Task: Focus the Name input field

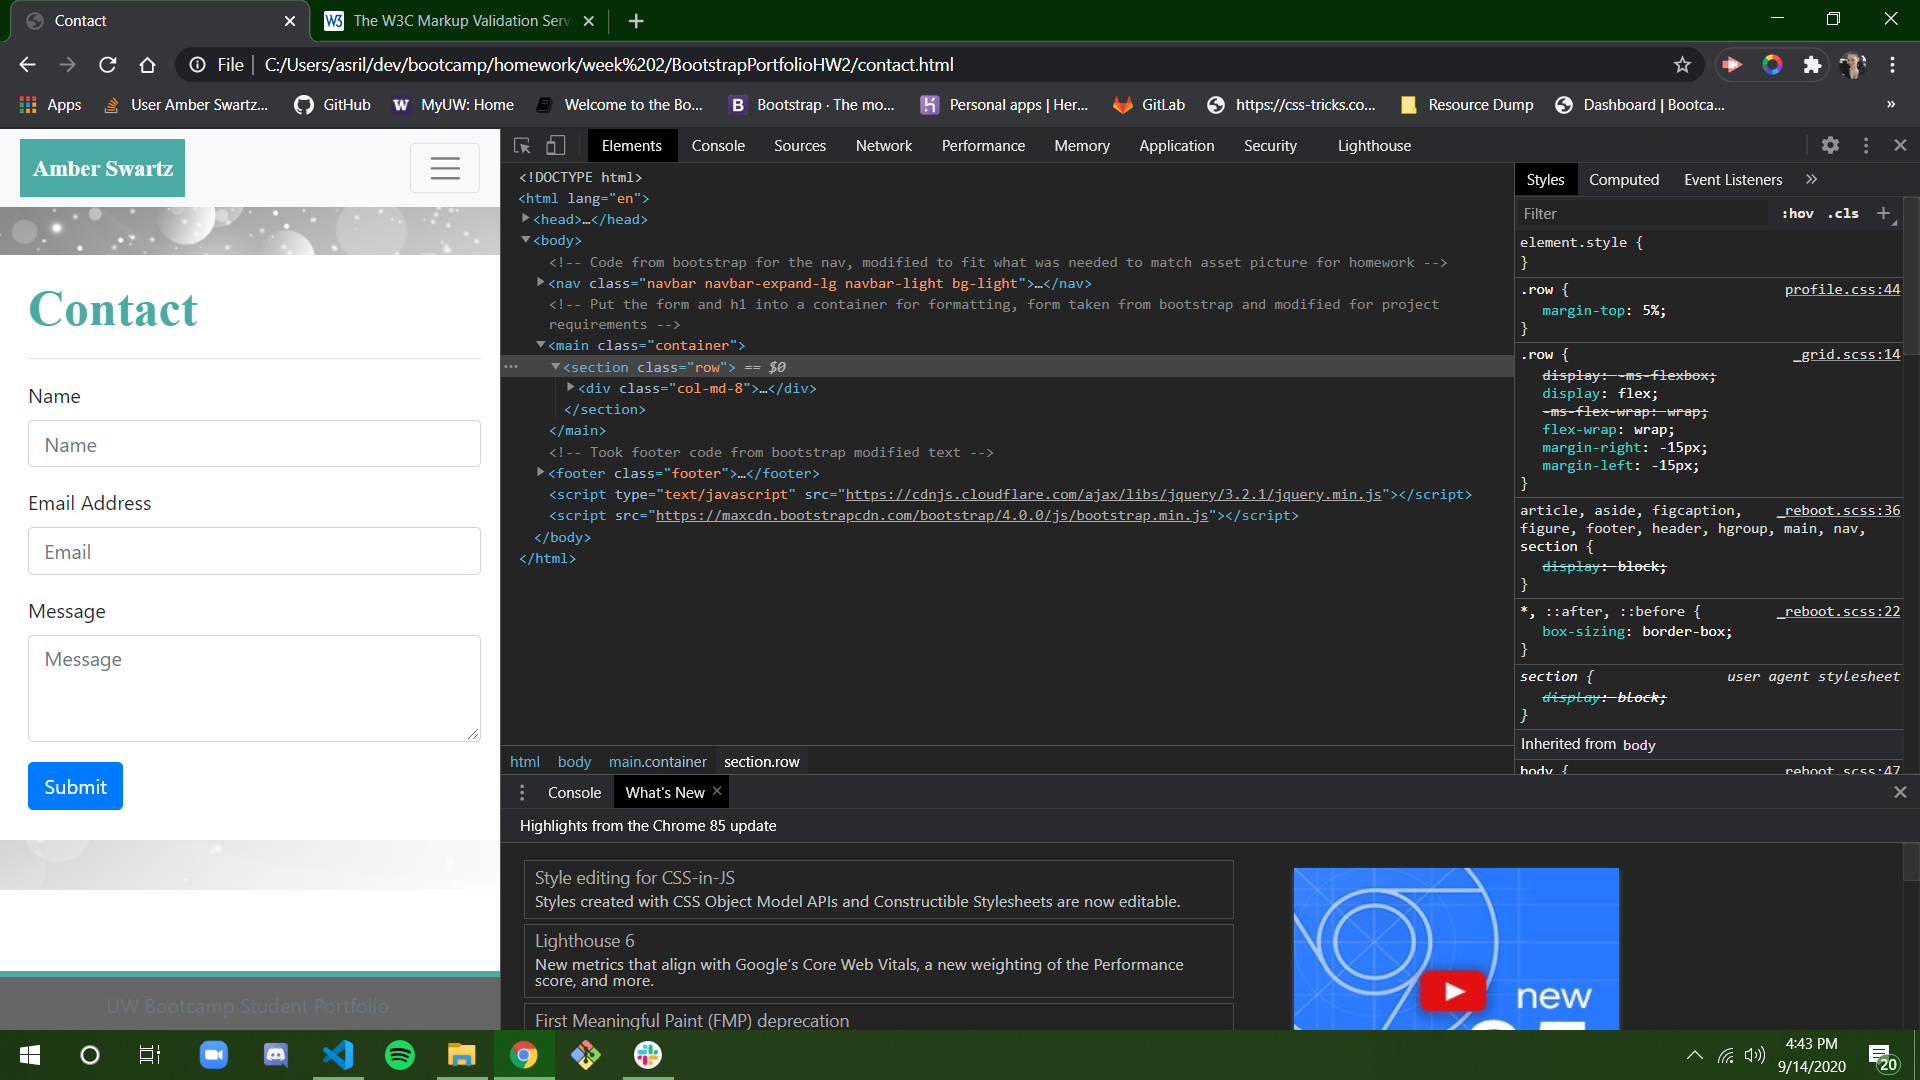Action: pyautogui.click(x=254, y=444)
